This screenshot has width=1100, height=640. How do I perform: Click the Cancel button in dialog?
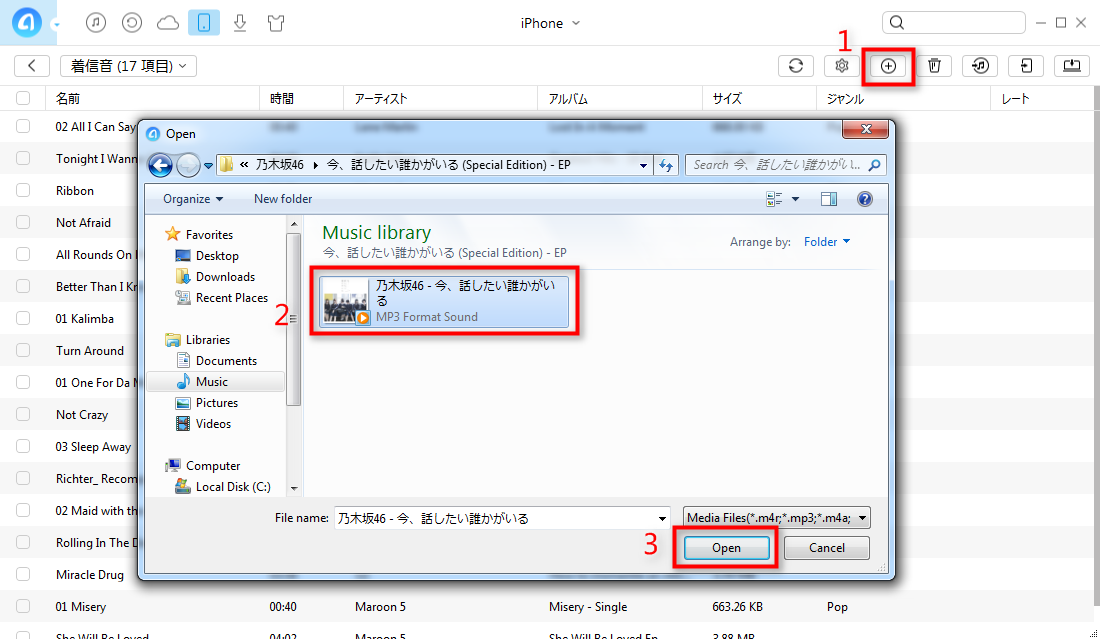(x=826, y=548)
